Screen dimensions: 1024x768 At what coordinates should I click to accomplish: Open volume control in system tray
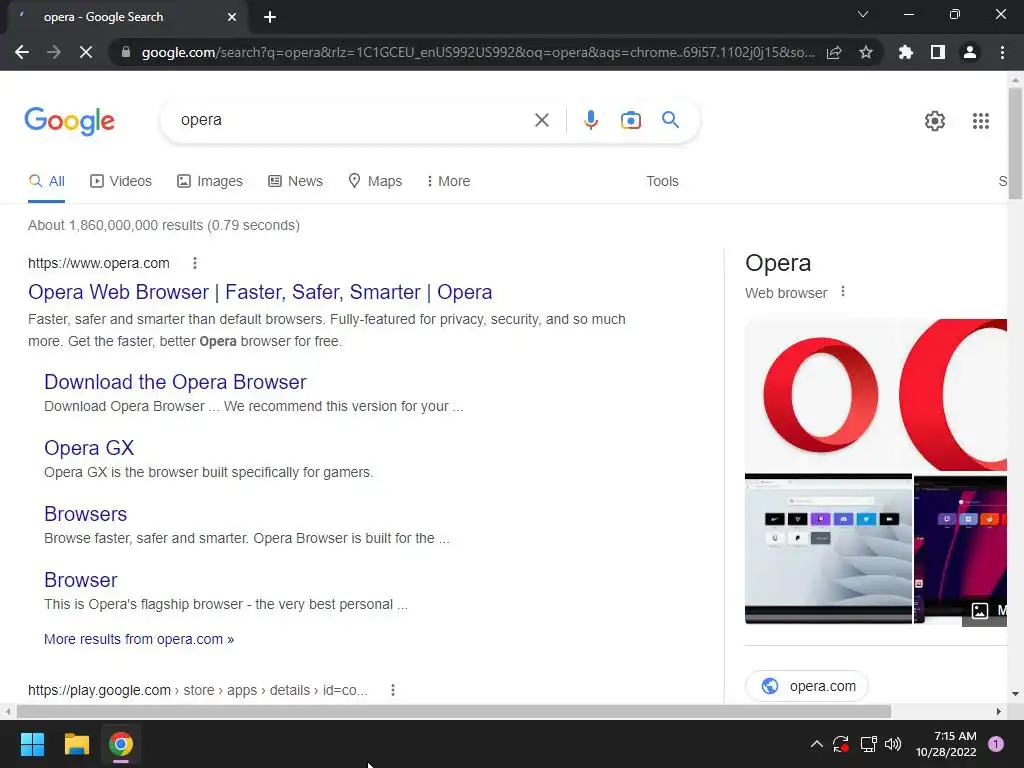point(893,744)
